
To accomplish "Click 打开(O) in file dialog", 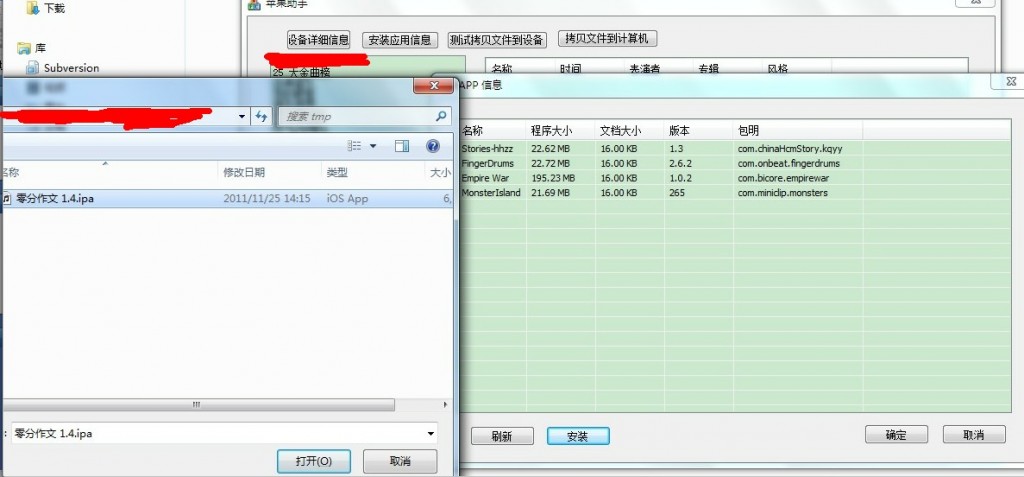I will coord(314,461).
